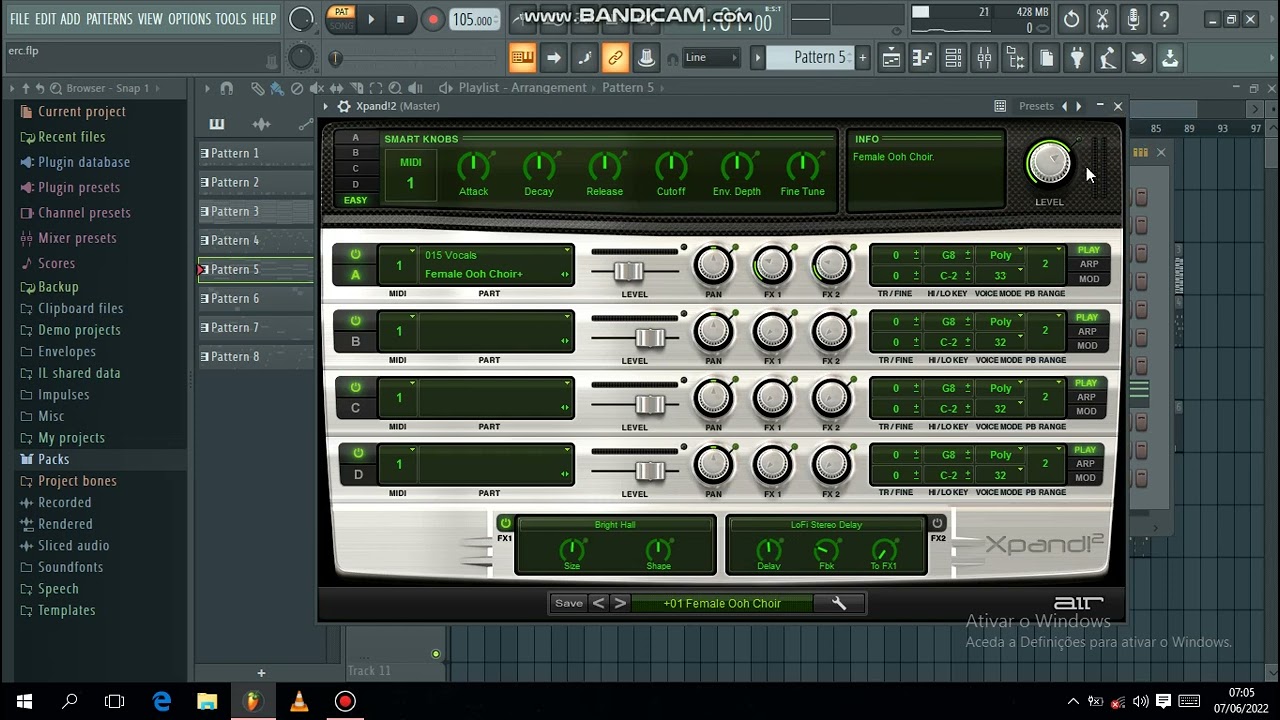Stop playback with the stop button
This screenshot has width=1280, height=720.
(400, 19)
